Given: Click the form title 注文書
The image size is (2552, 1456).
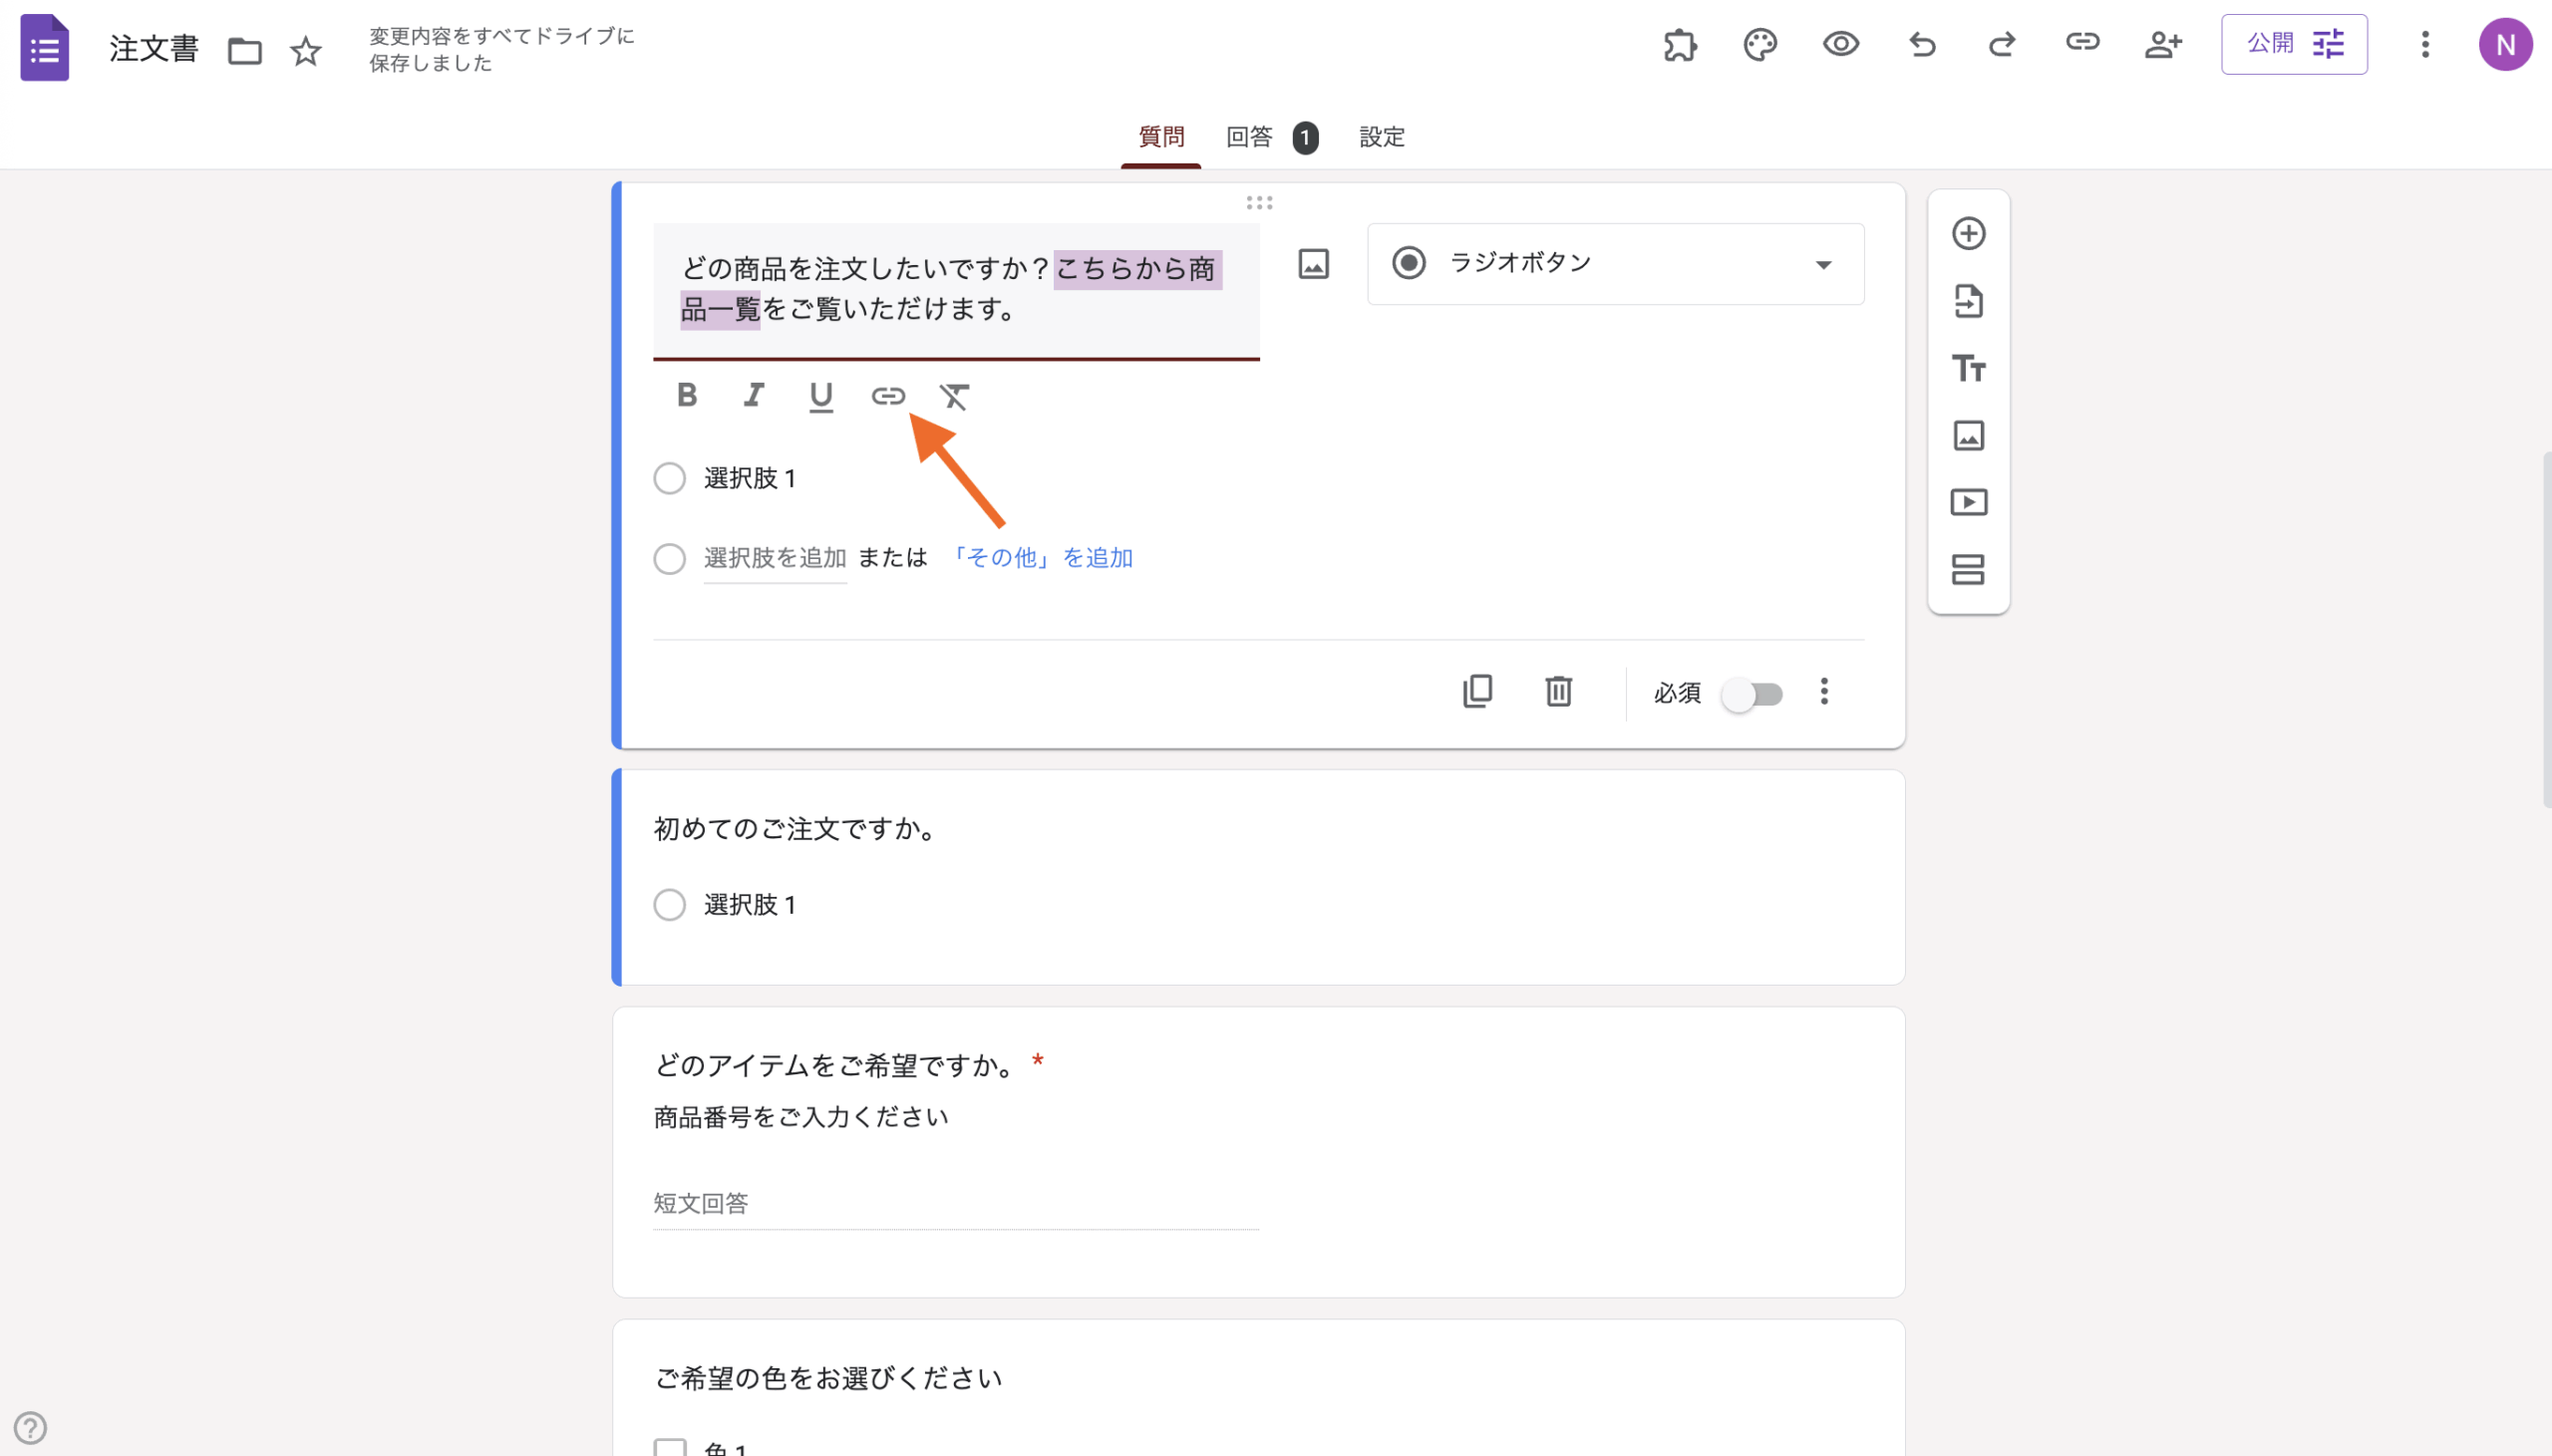Looking at the screenshot, I should pyautogui.click(x=154, y=49).
